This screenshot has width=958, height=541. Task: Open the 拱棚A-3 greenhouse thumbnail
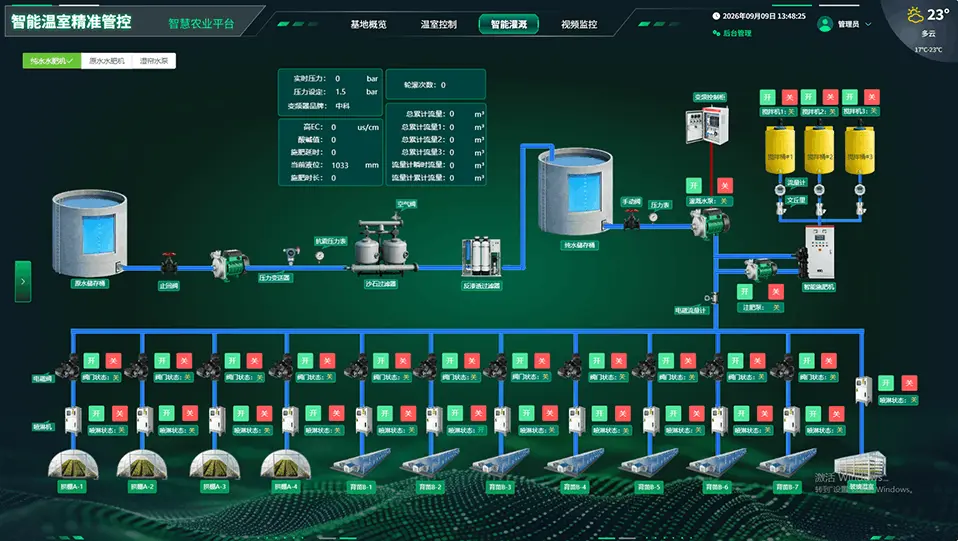coord(215,465)
